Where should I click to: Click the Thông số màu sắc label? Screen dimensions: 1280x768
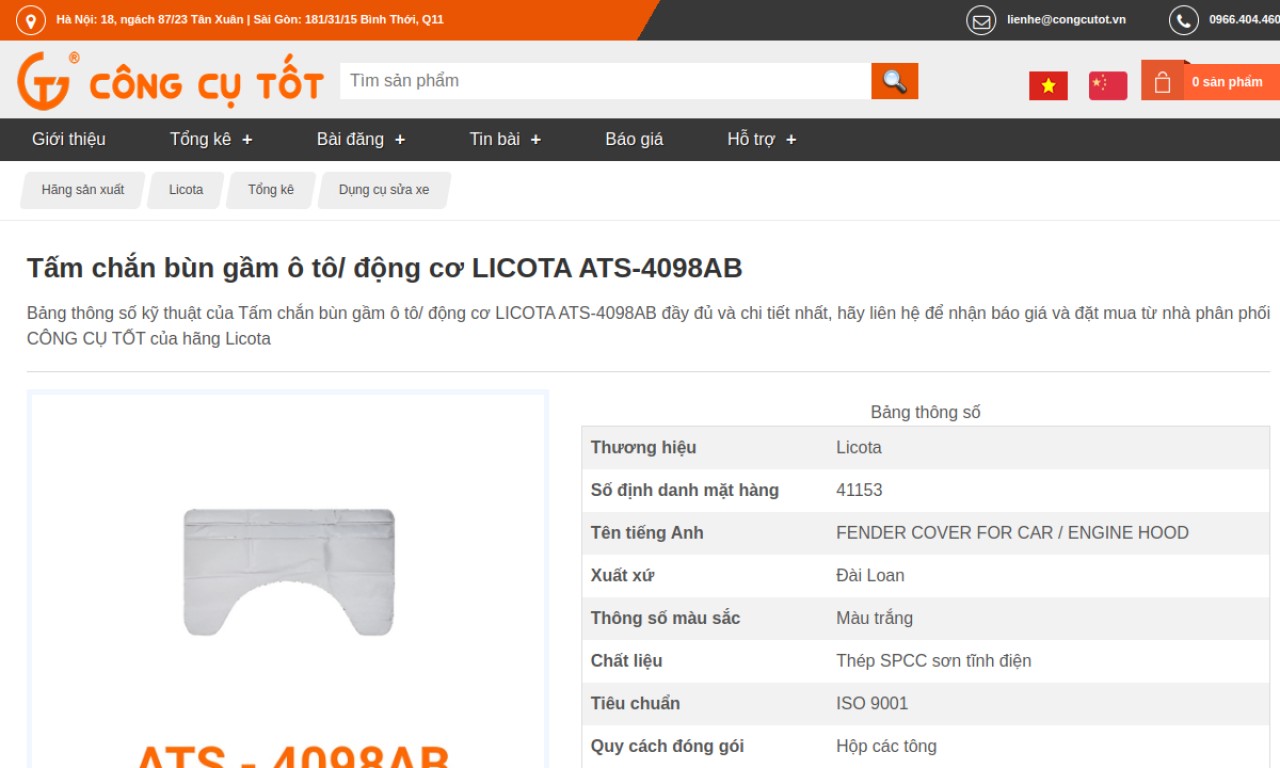[x=665, y=618]
